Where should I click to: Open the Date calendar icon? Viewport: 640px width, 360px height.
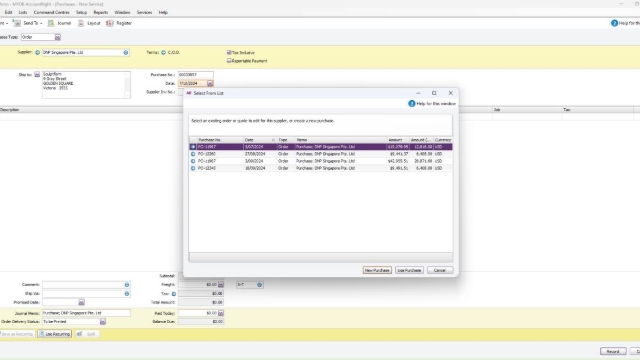(210, 83)
